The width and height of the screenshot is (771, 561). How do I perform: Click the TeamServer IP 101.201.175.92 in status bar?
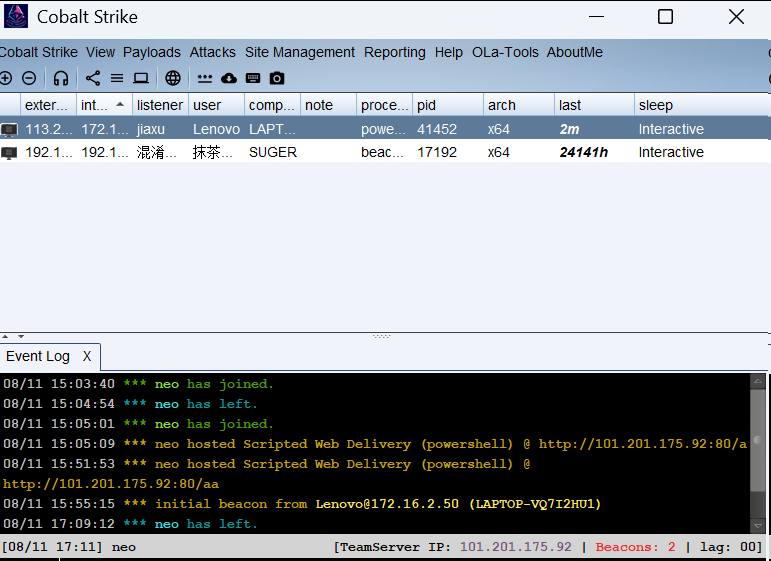click(516, 547)
